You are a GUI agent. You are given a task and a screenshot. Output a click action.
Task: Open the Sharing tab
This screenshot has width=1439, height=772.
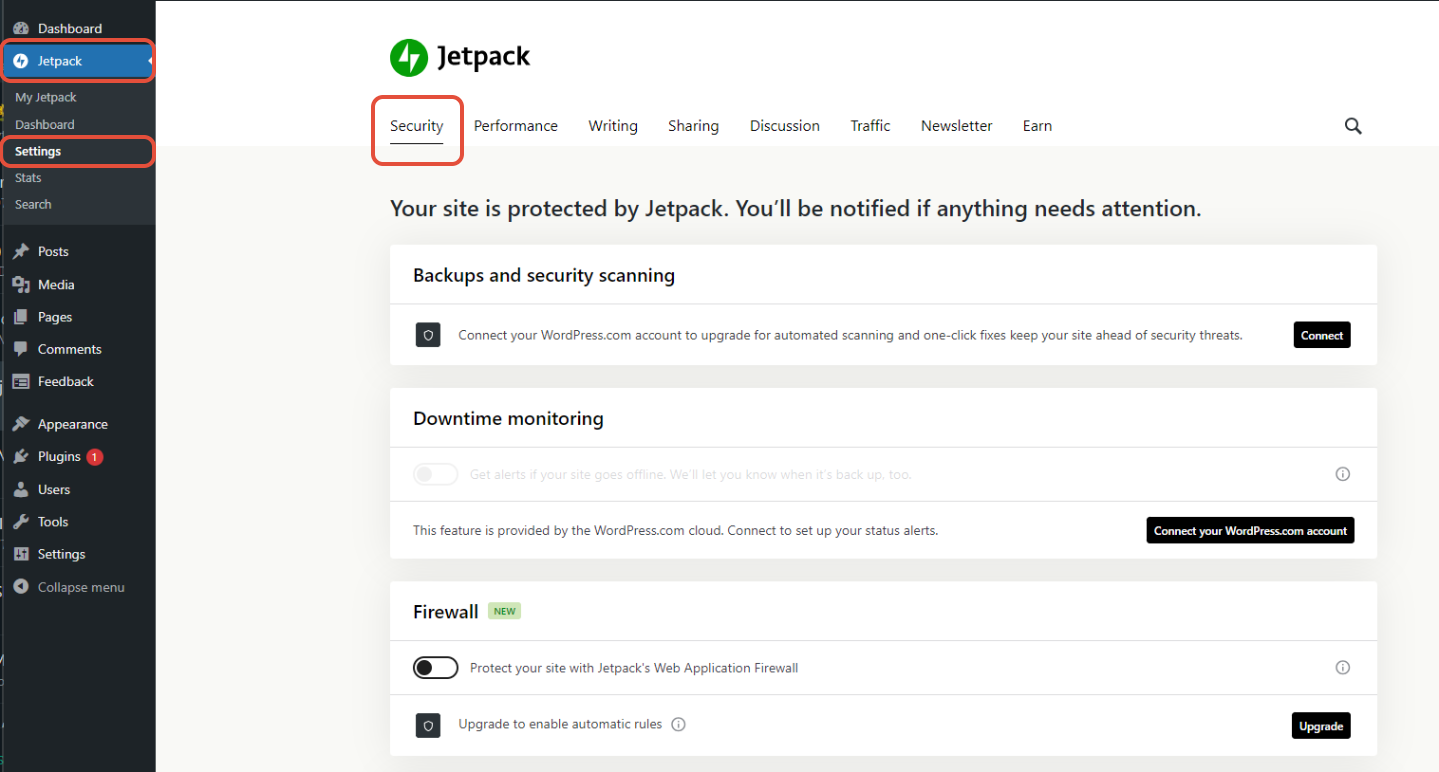[x=694, y=126]
